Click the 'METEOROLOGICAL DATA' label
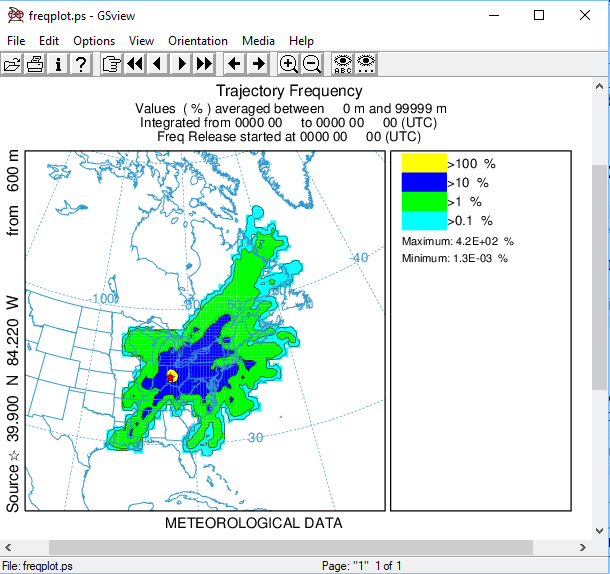 (x=254, y=523)
